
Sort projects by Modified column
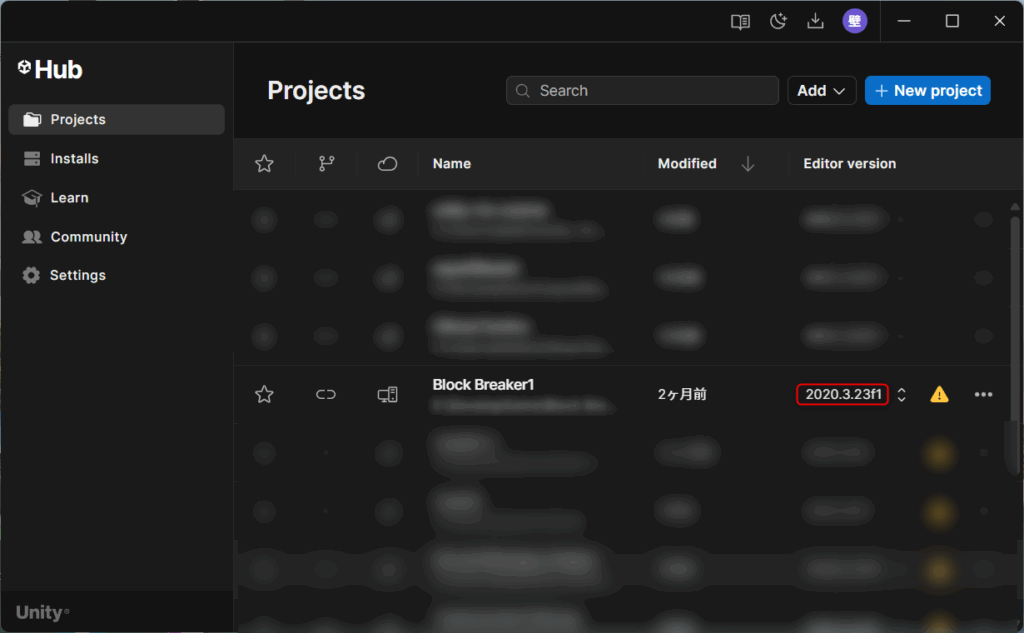(687, 163)
